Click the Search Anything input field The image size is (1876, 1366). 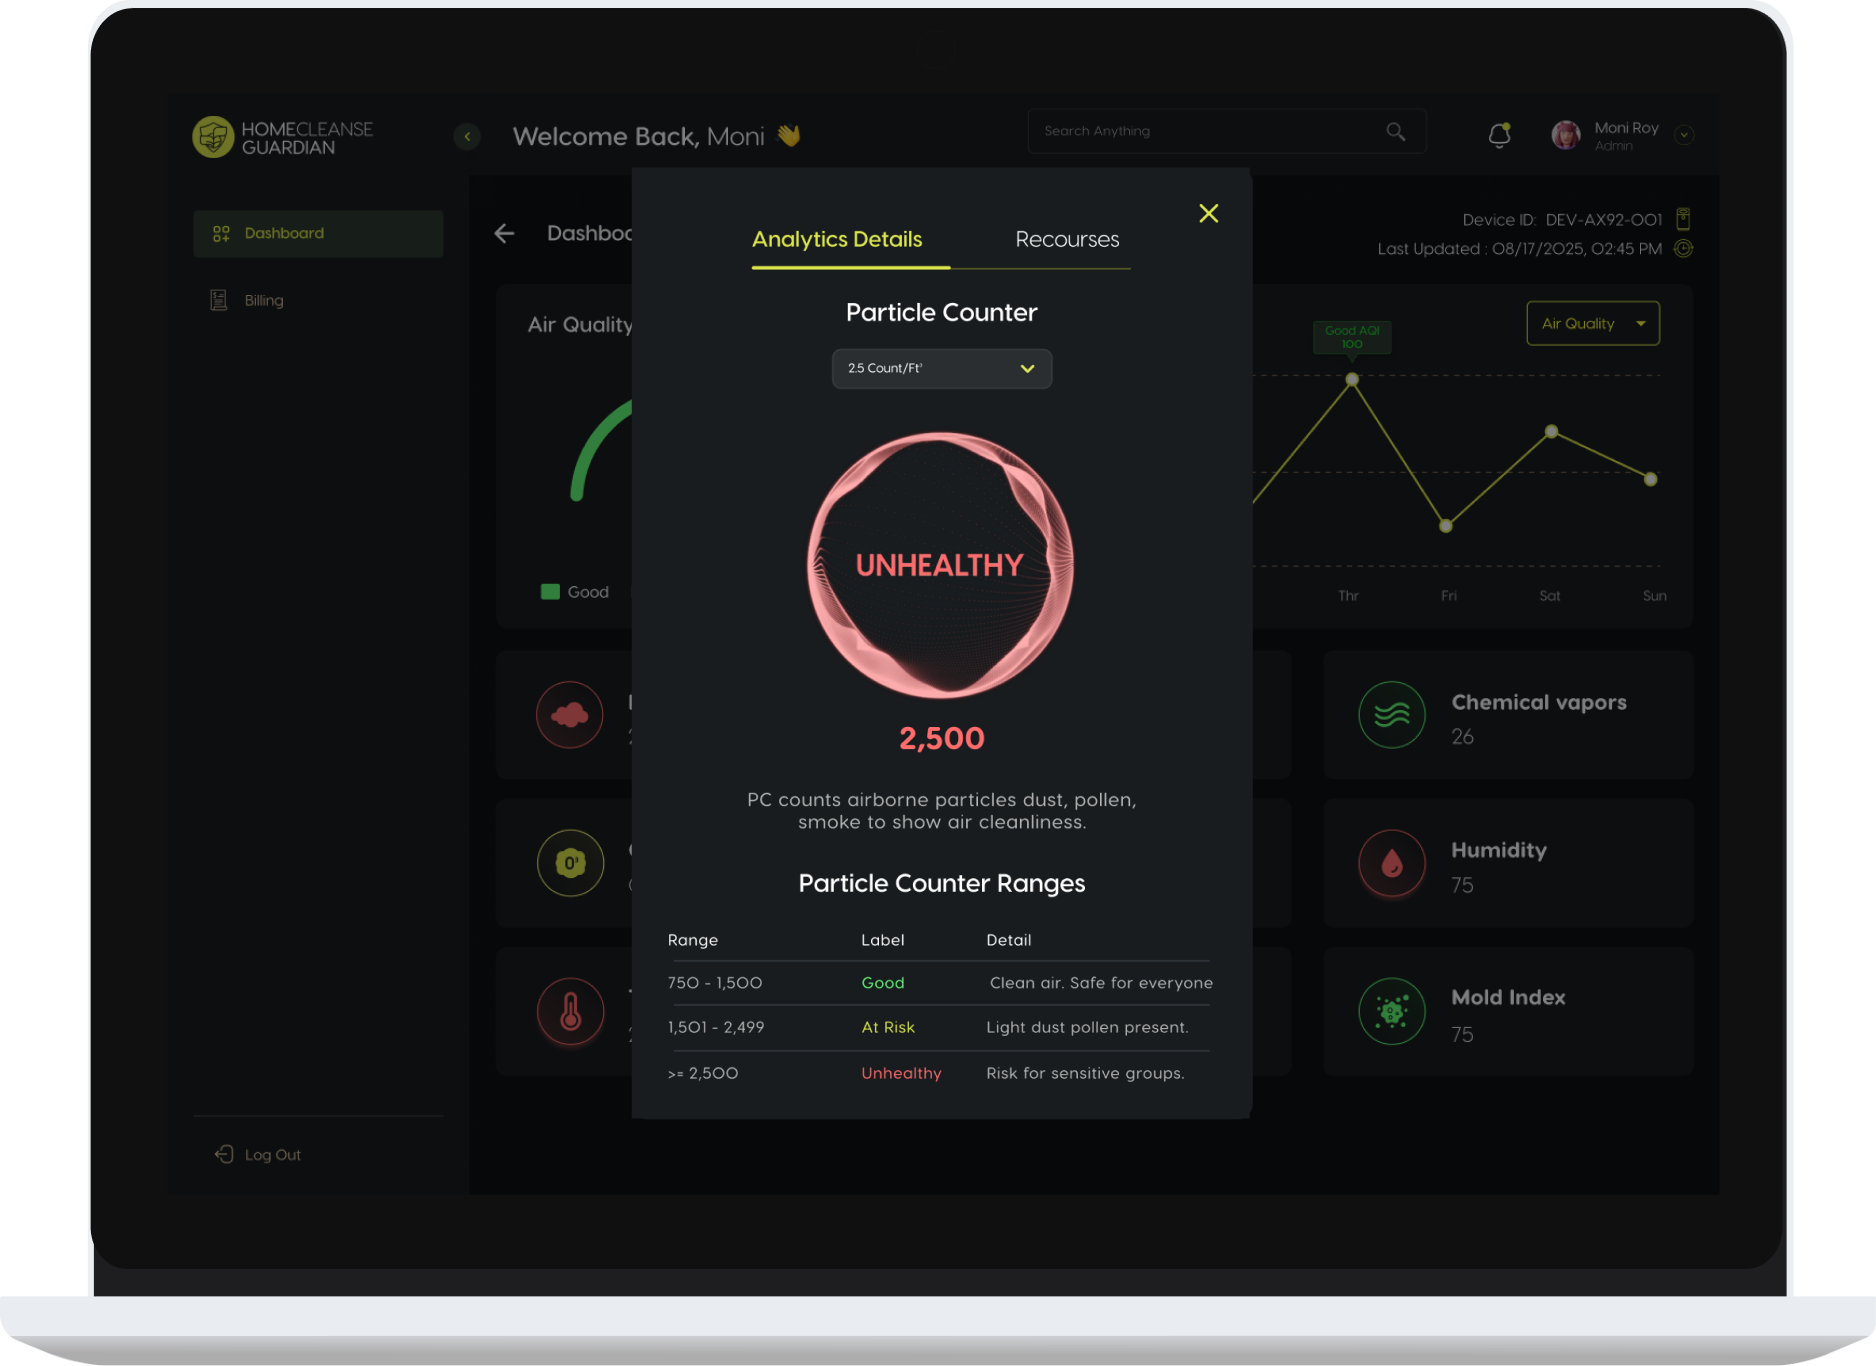(x=1205, y=132)
